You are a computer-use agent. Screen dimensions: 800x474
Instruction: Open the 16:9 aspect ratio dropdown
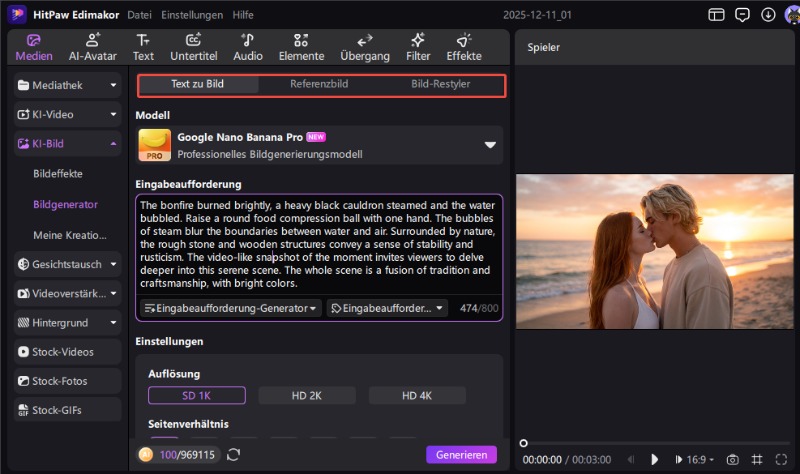(x=700, y=460)
